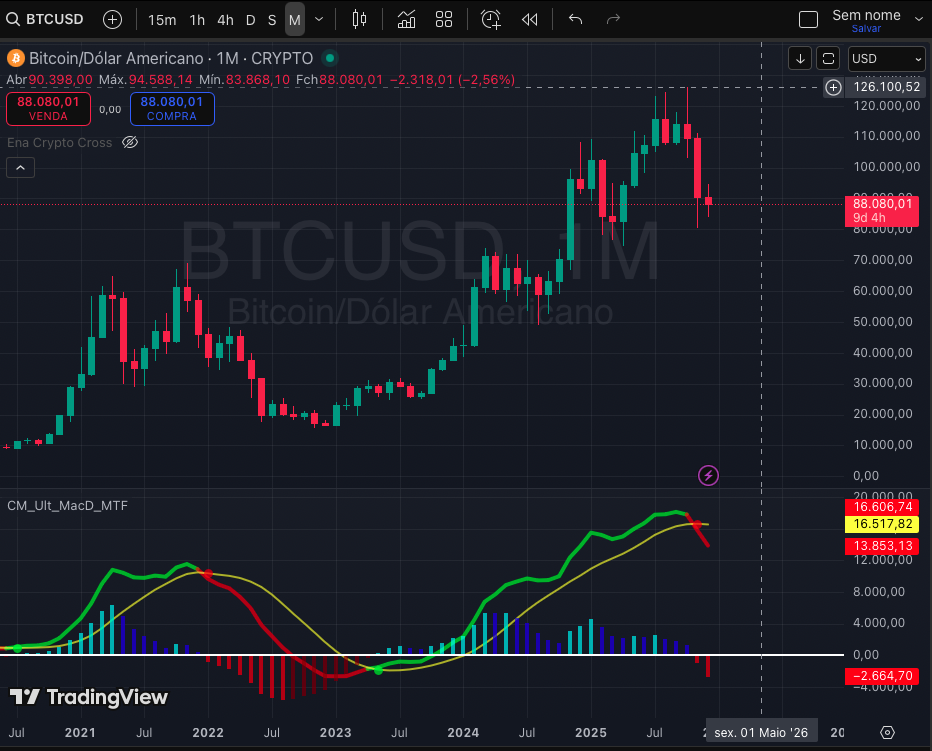This screenshot has height=751, width=932.
Task: Create an alert using the clock icon
Action: tap(489, 19)
